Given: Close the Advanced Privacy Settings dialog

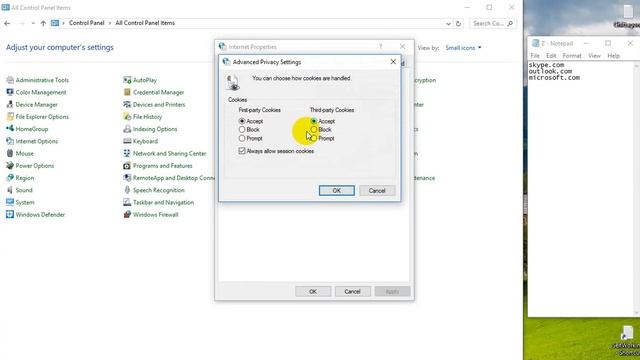Looking at the screenshot, I should point(393,62).
